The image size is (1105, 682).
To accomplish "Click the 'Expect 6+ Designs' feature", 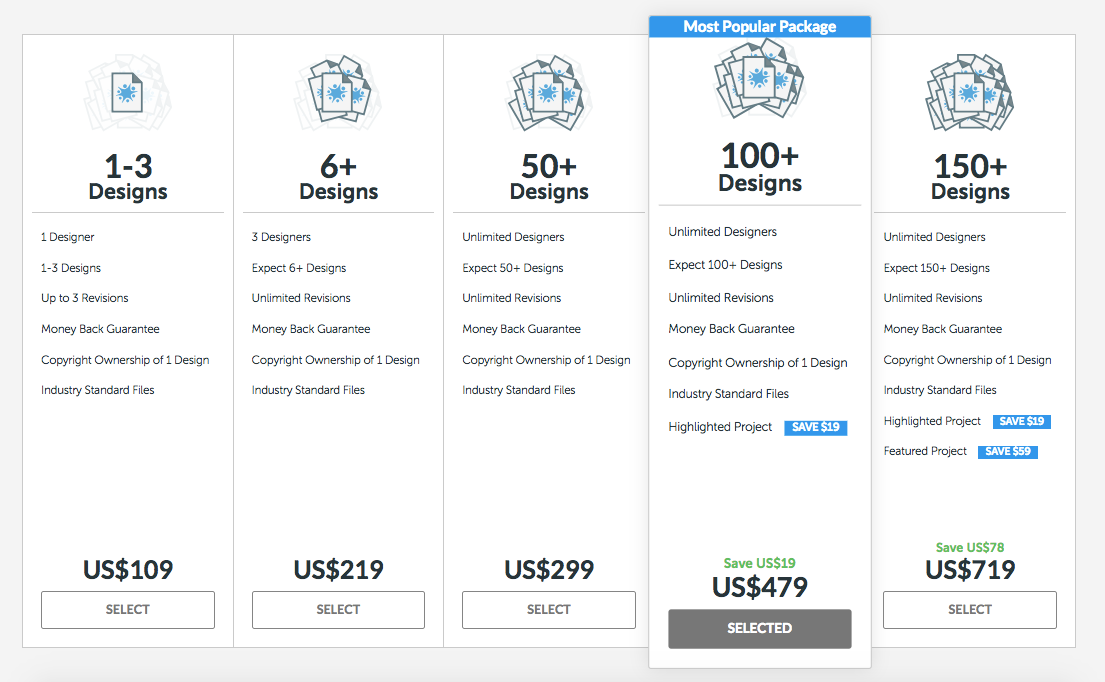I will [x=299, y=268].
